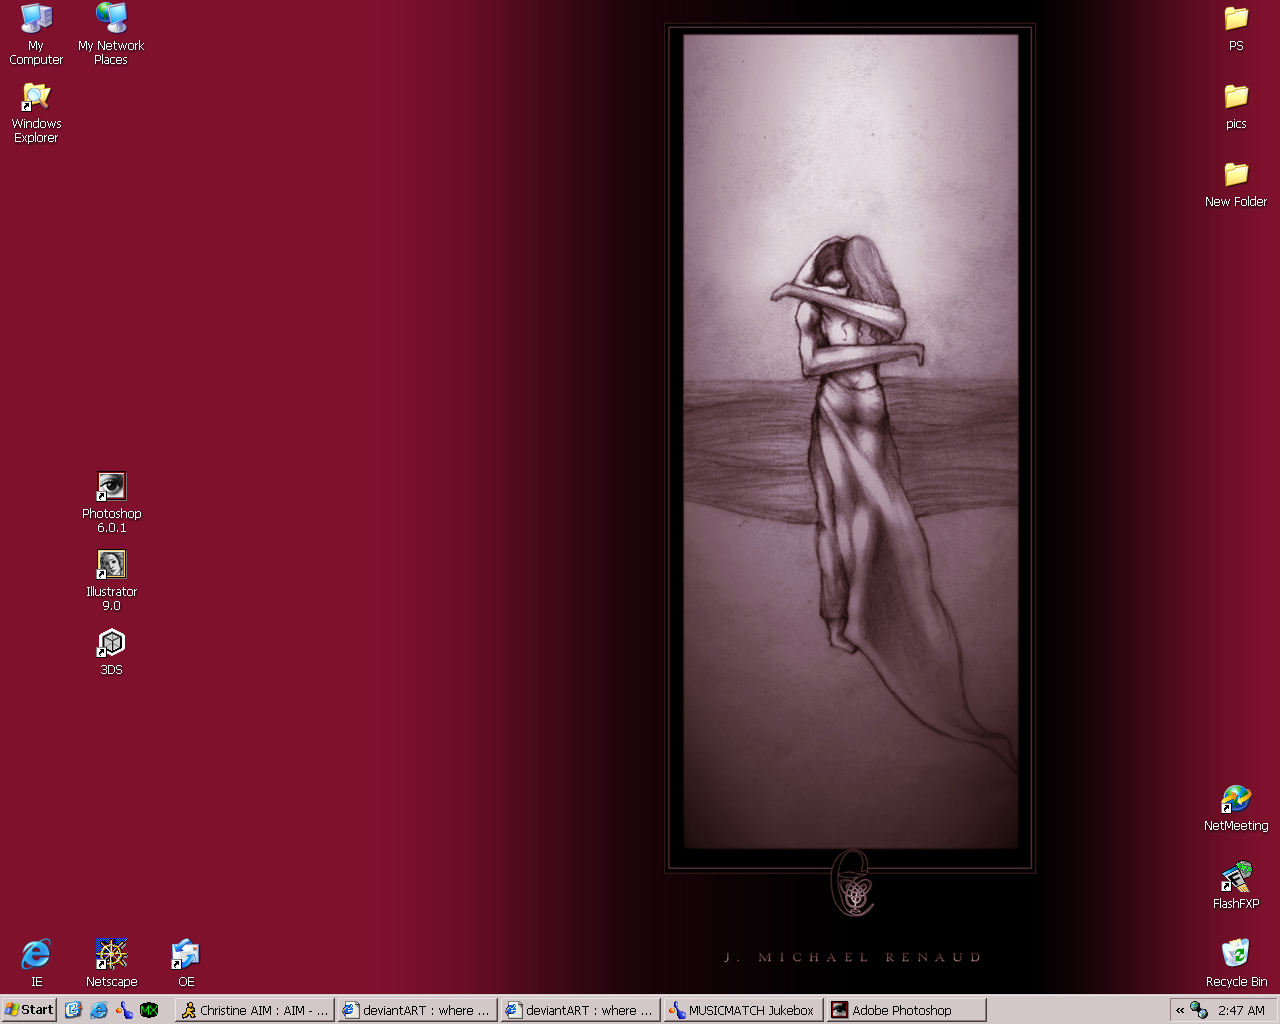Viewport: 1280px width, 1024px height.
Task: Switch to deviantART window beside Christine AIM
Action: tap(417, 1010)
